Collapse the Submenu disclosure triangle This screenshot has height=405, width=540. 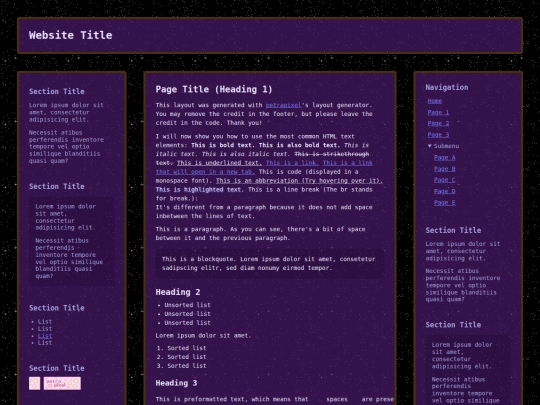pyautogui.click(x=429, y=146)
